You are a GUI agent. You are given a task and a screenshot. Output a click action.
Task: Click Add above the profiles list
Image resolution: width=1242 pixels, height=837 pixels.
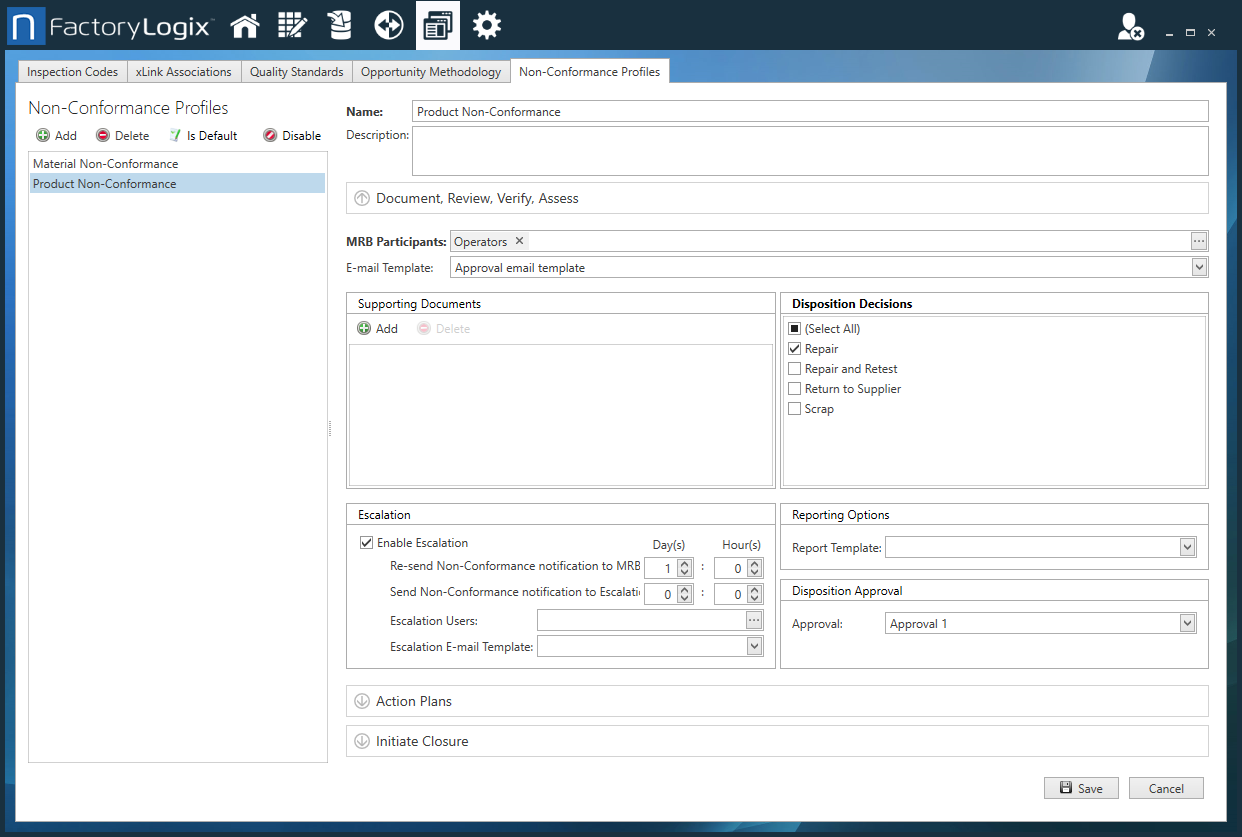(x=56, y=135)
